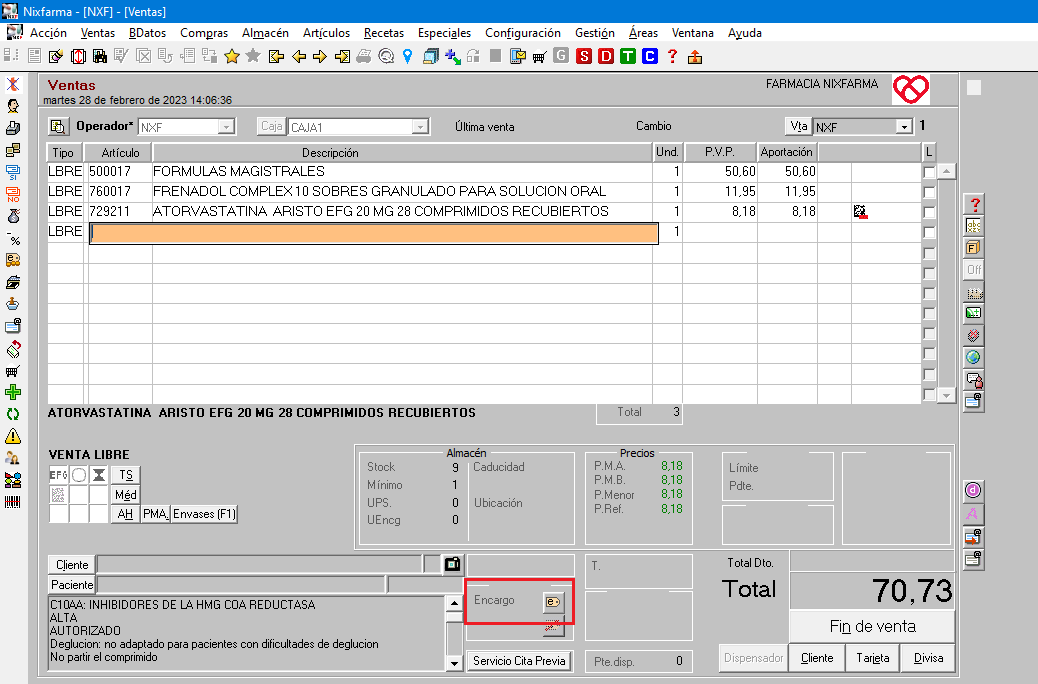The width and height of the screenshot is (1038, 684).
Task: Click the mortar and pestle sidebar icon
Action: [x=13, y=304]
